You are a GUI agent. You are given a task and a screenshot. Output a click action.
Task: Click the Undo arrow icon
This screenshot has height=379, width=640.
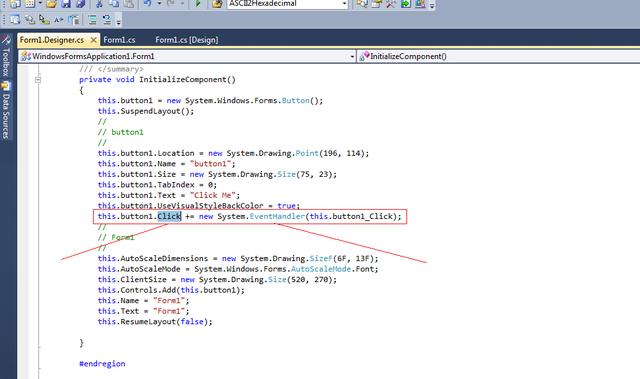[148, 4]
